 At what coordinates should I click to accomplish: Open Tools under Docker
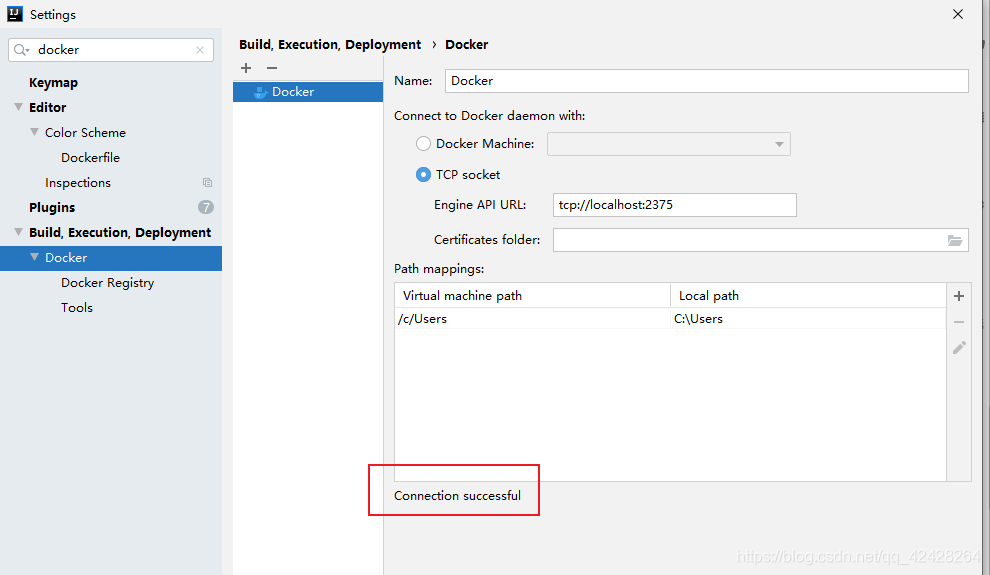point(77,307)
